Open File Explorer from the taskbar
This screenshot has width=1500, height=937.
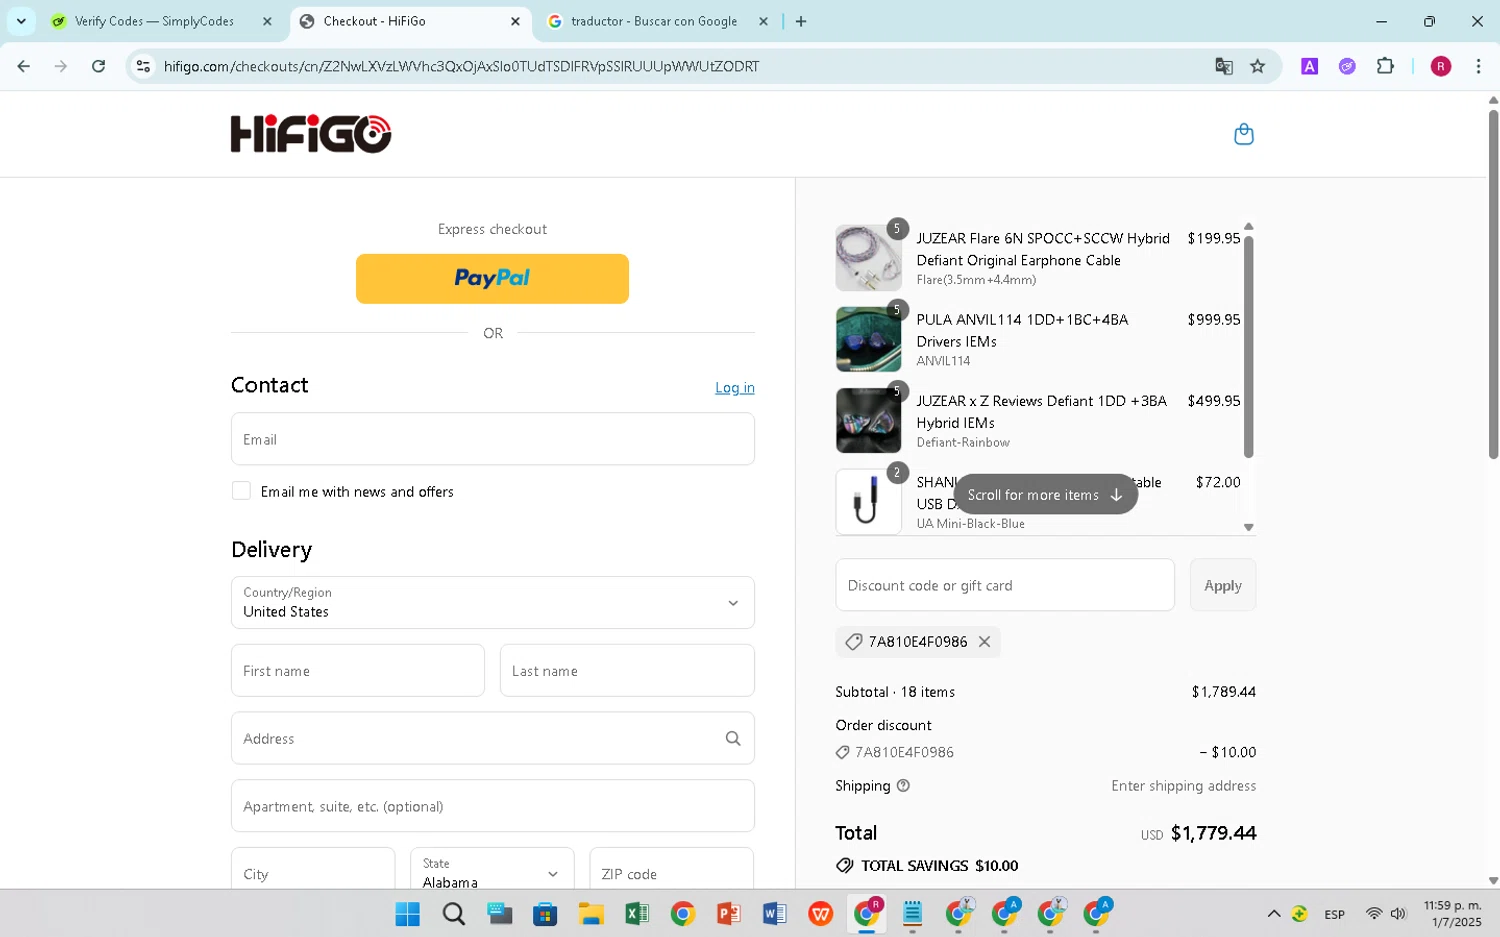point(591,914)
